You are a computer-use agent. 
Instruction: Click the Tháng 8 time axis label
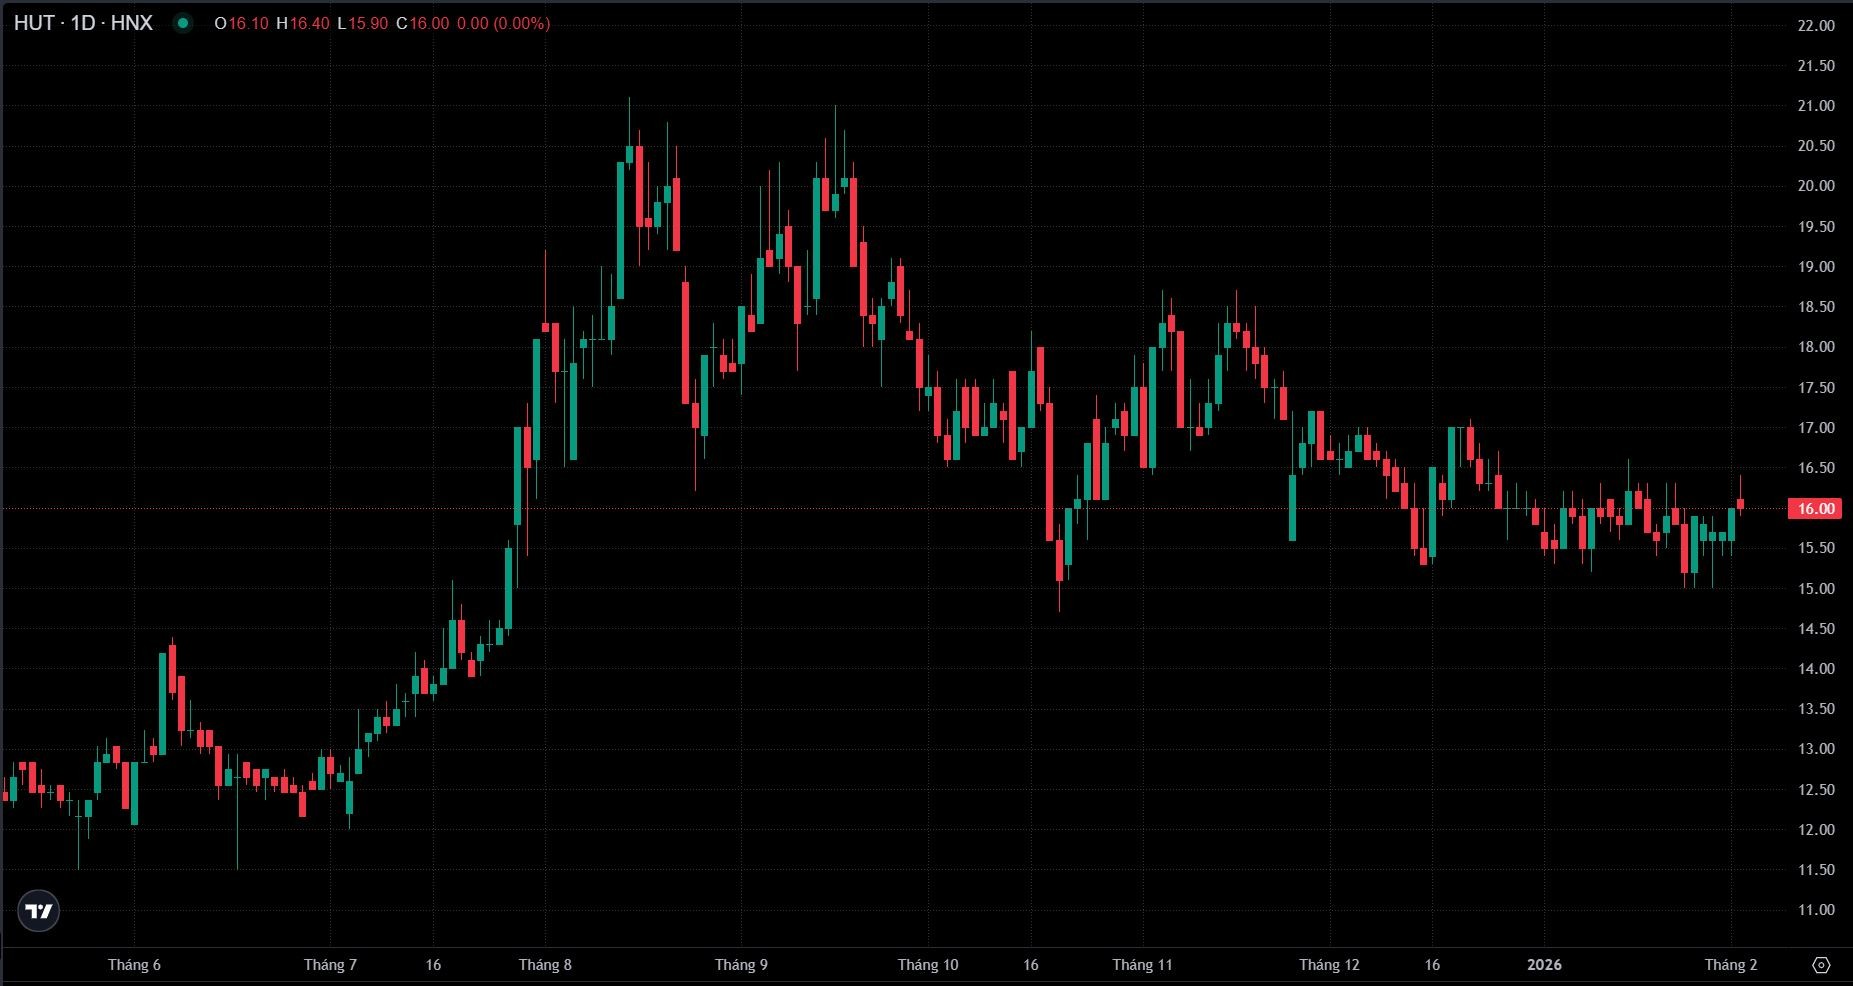(545, 965)
